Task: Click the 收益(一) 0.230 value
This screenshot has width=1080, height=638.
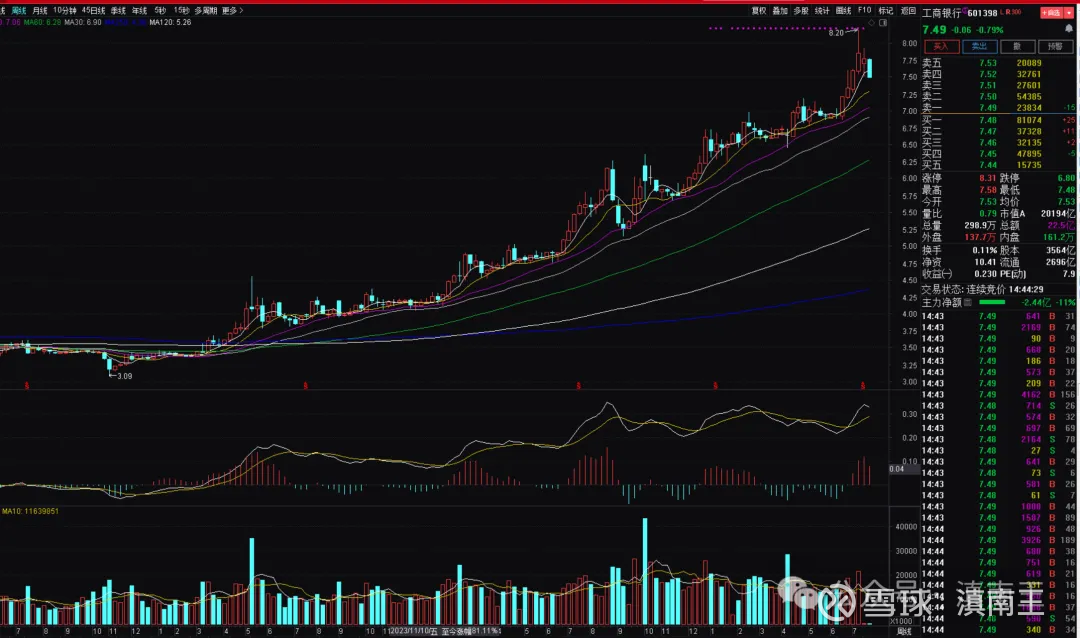Action: (986, 274)
